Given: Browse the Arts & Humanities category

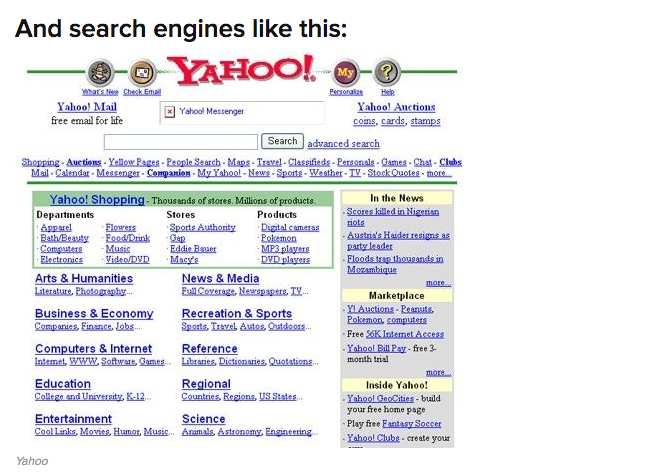Looking at the screenshot, I should pos(83,279).
